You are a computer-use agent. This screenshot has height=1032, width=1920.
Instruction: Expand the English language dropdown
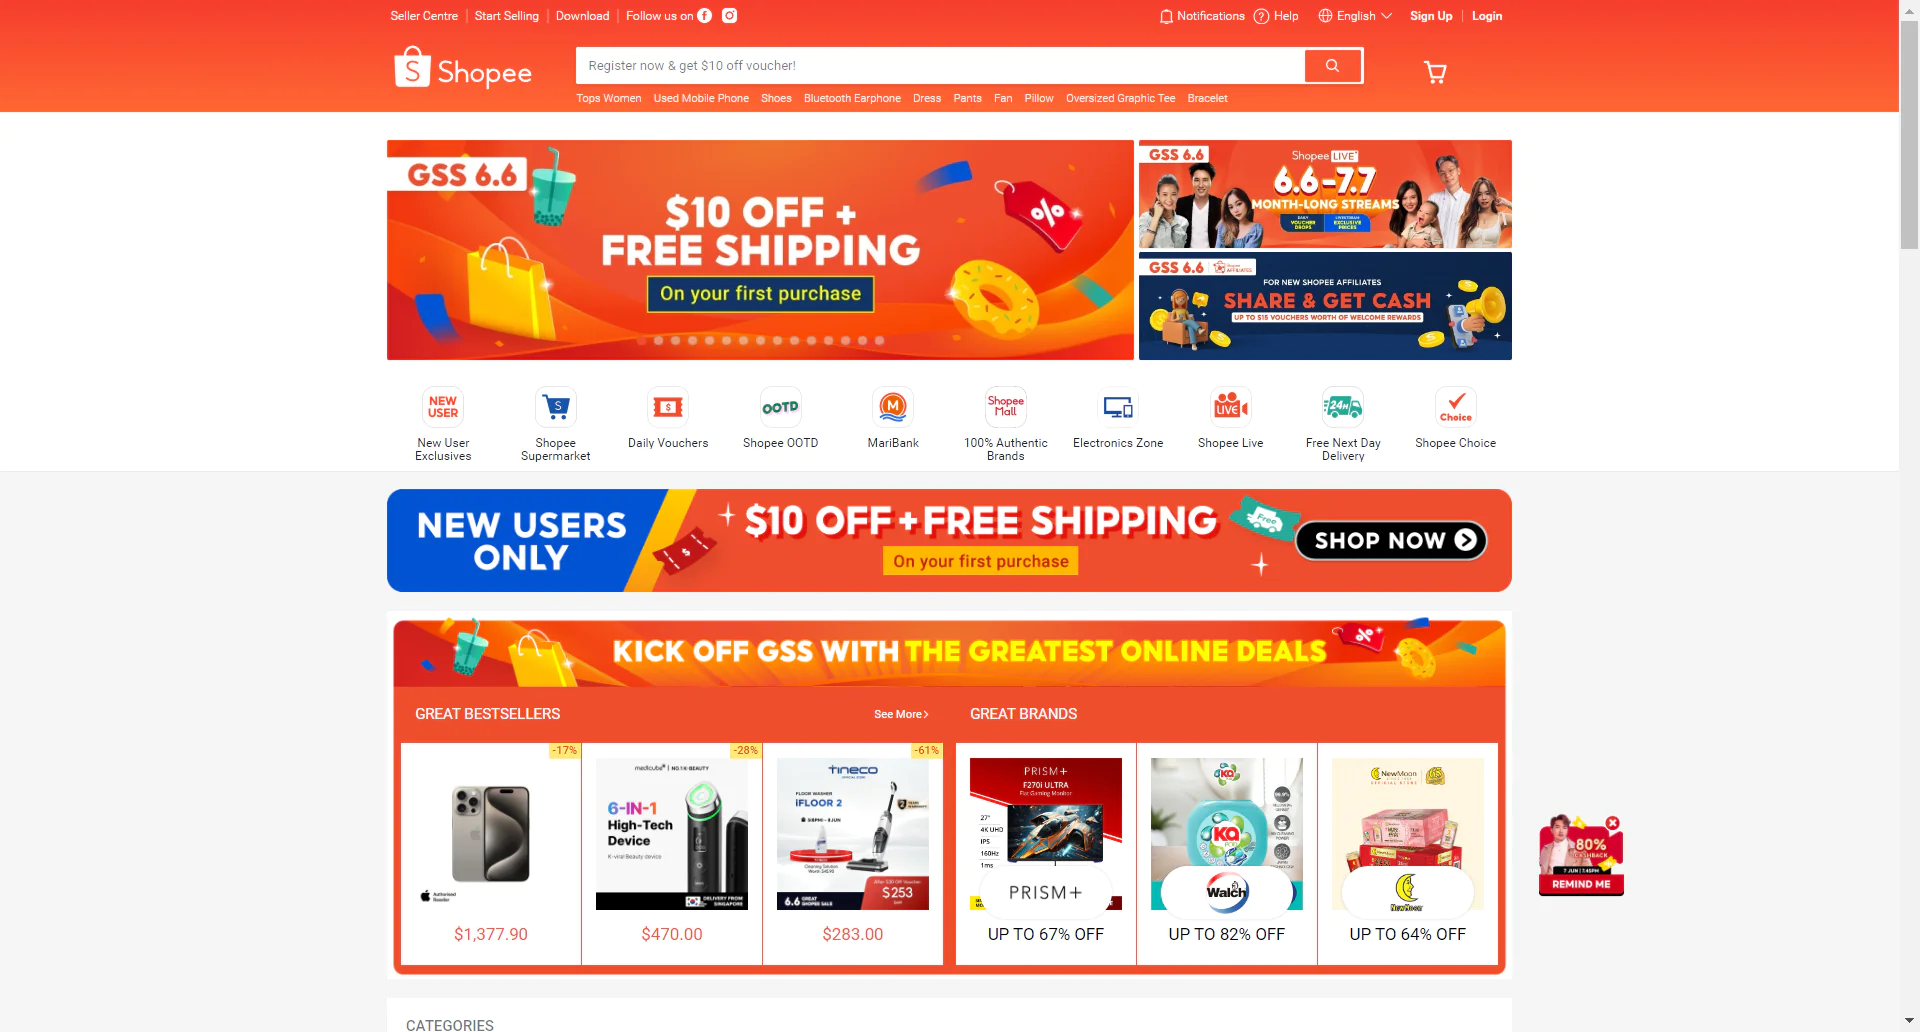[x=1355, y=16]
